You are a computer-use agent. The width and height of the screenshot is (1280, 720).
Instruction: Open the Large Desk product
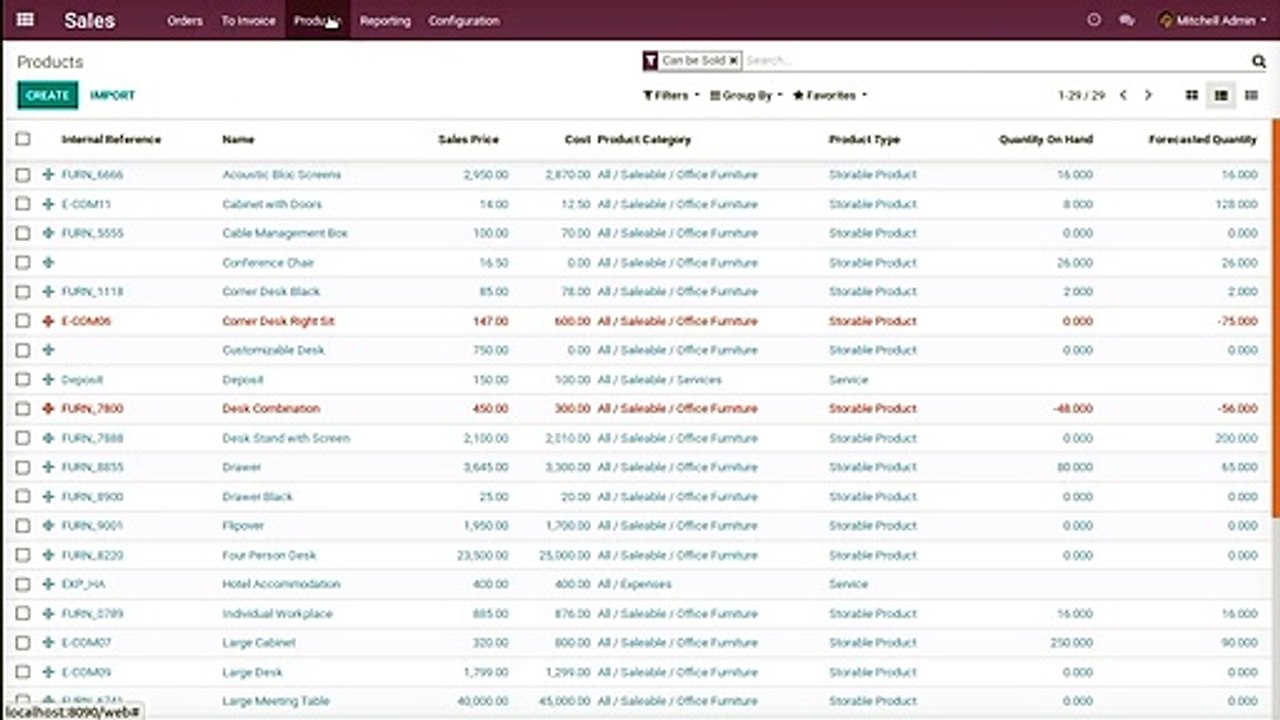click(252, 672)
